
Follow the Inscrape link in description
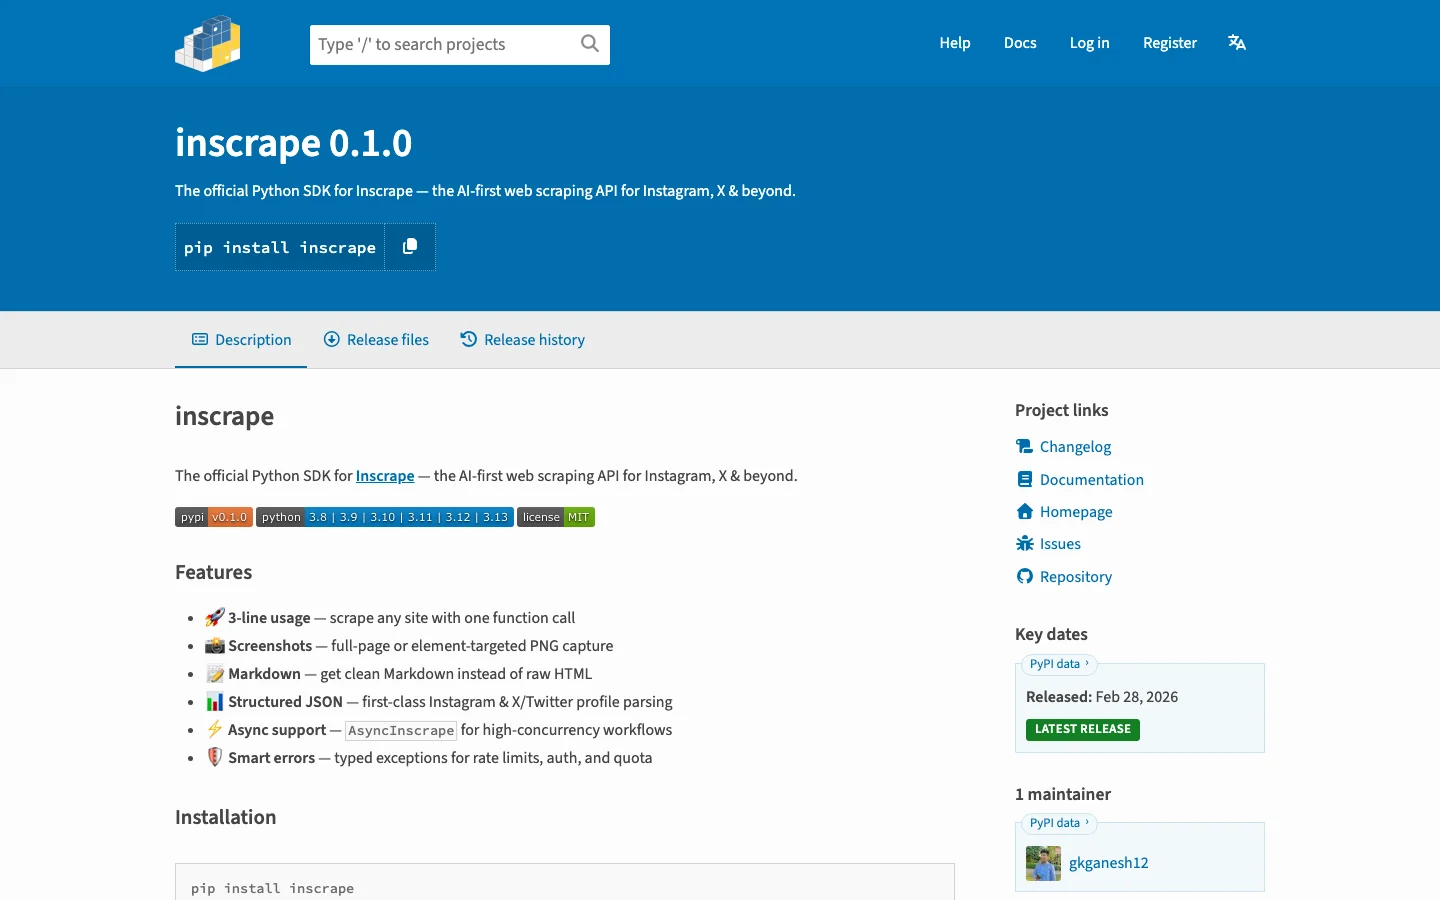pos(385,476)
